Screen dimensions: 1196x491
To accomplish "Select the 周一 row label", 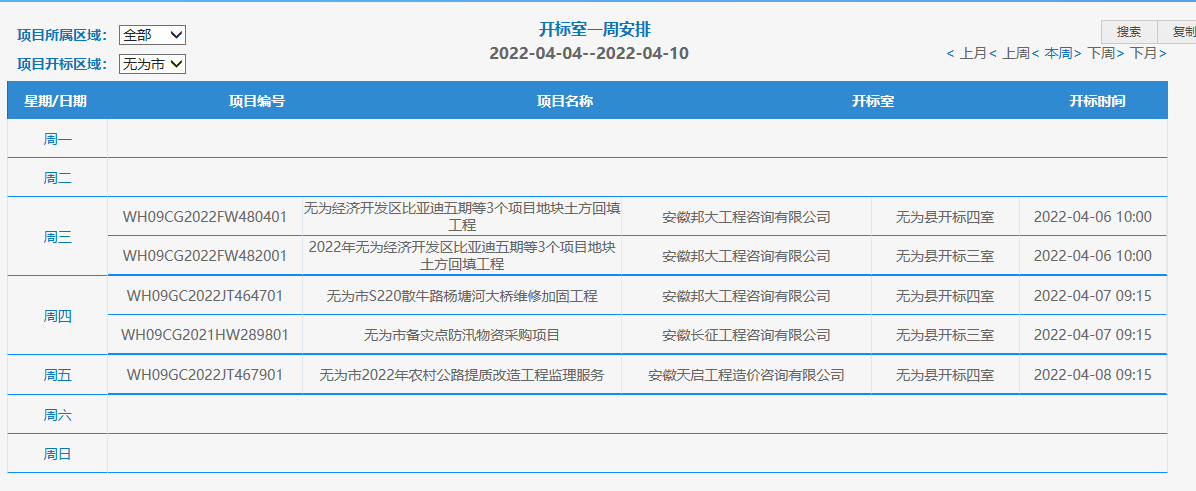I will [57, 139].
